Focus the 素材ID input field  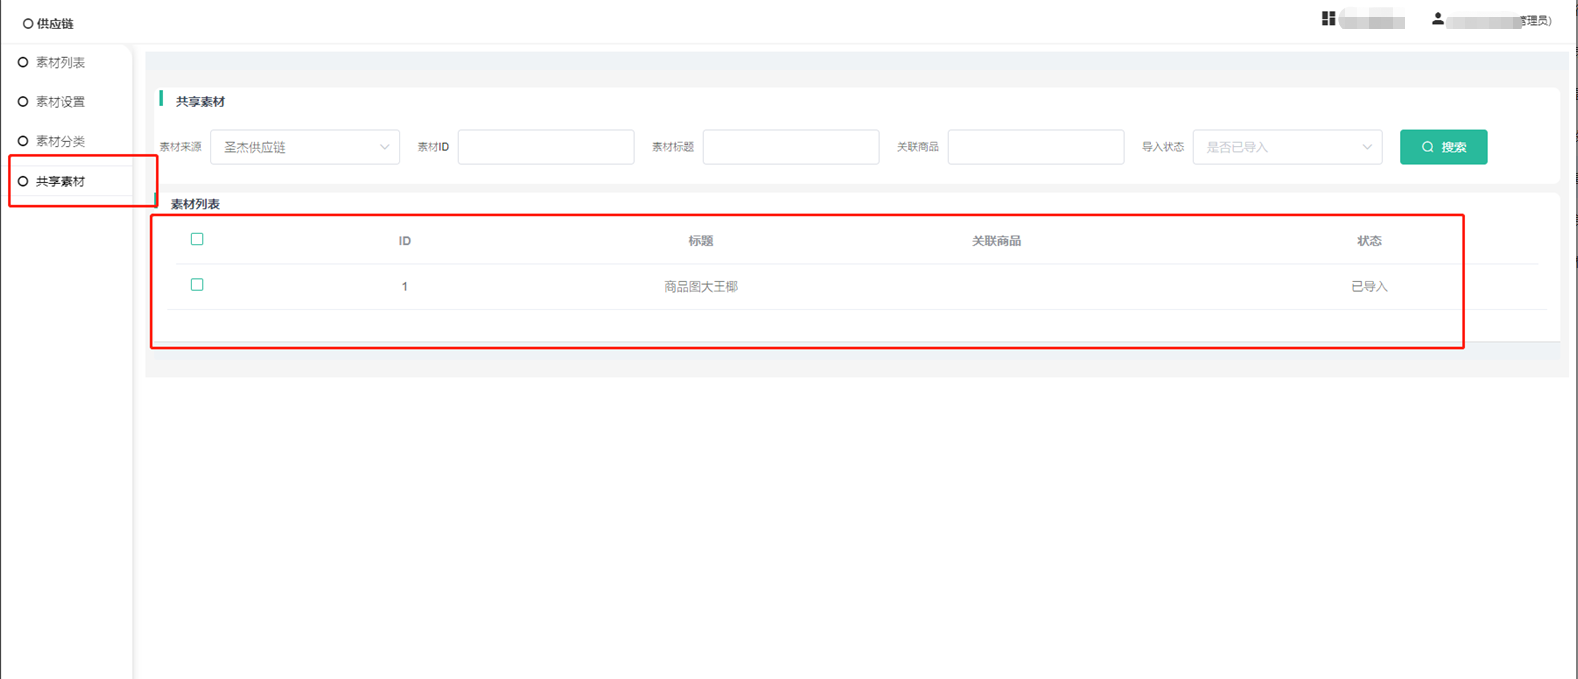pyautogui.click(x=546, y=147)
